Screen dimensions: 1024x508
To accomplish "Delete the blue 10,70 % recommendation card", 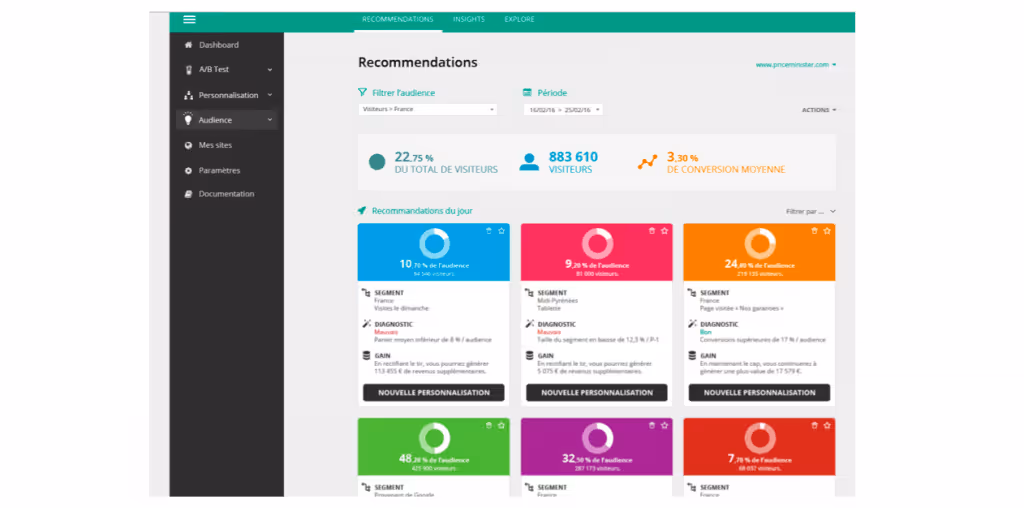I will pyautogui.click(x=488, y=230).
